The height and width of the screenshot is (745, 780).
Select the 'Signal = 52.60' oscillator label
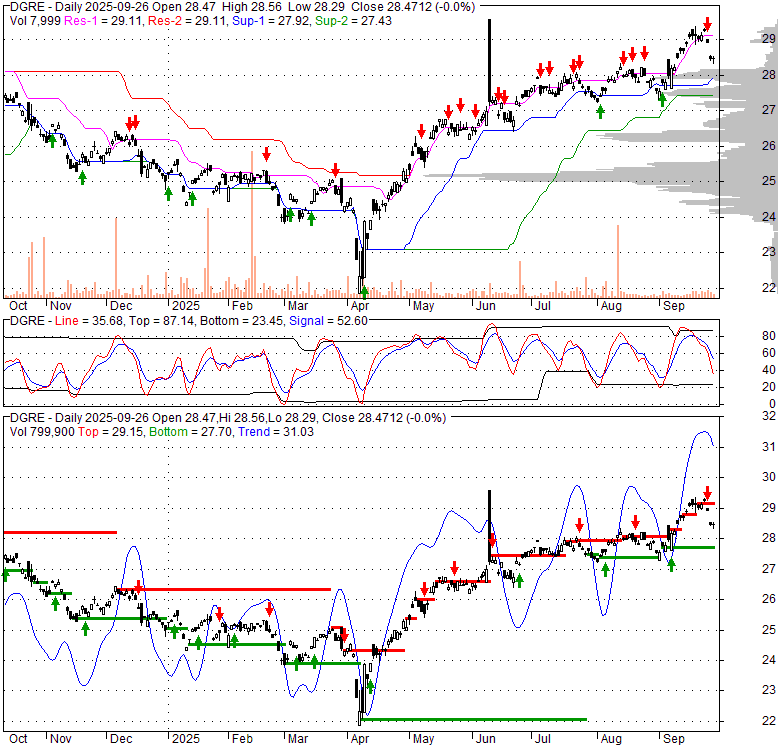click(328, 321)
